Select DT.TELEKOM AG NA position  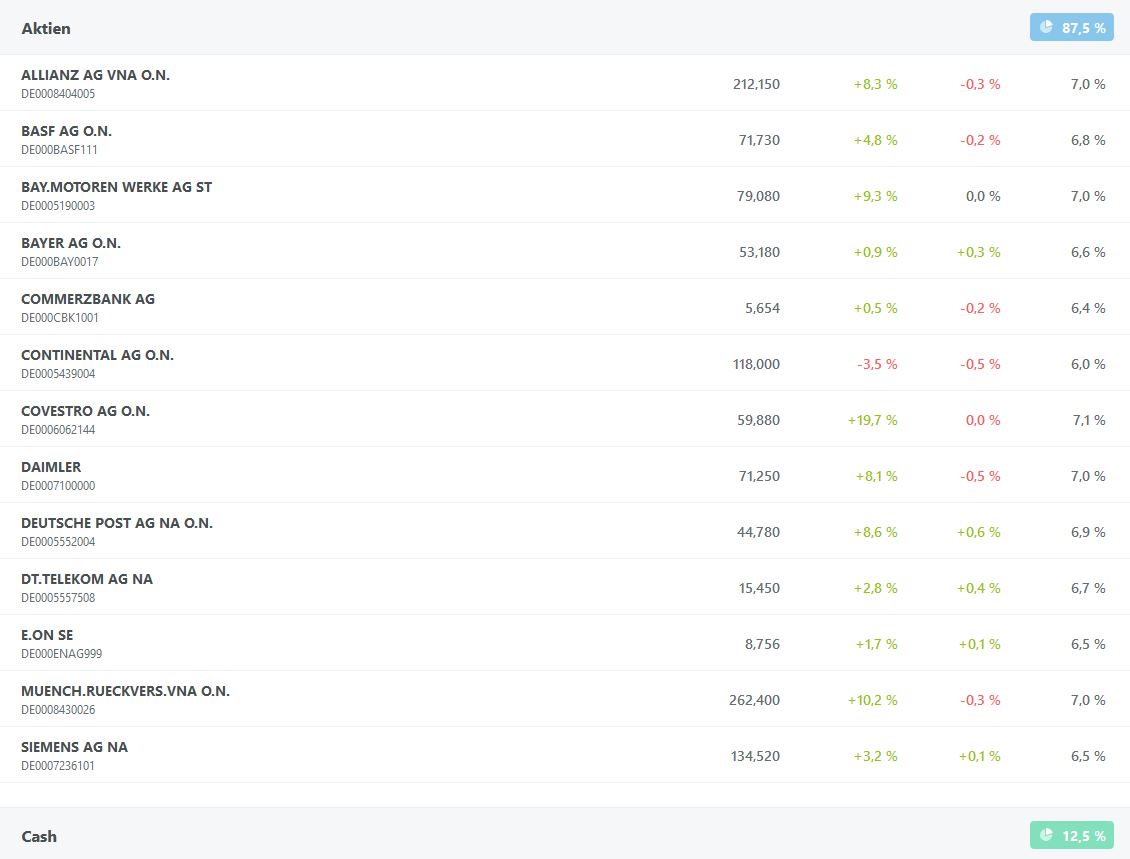[x=87, y=579]
